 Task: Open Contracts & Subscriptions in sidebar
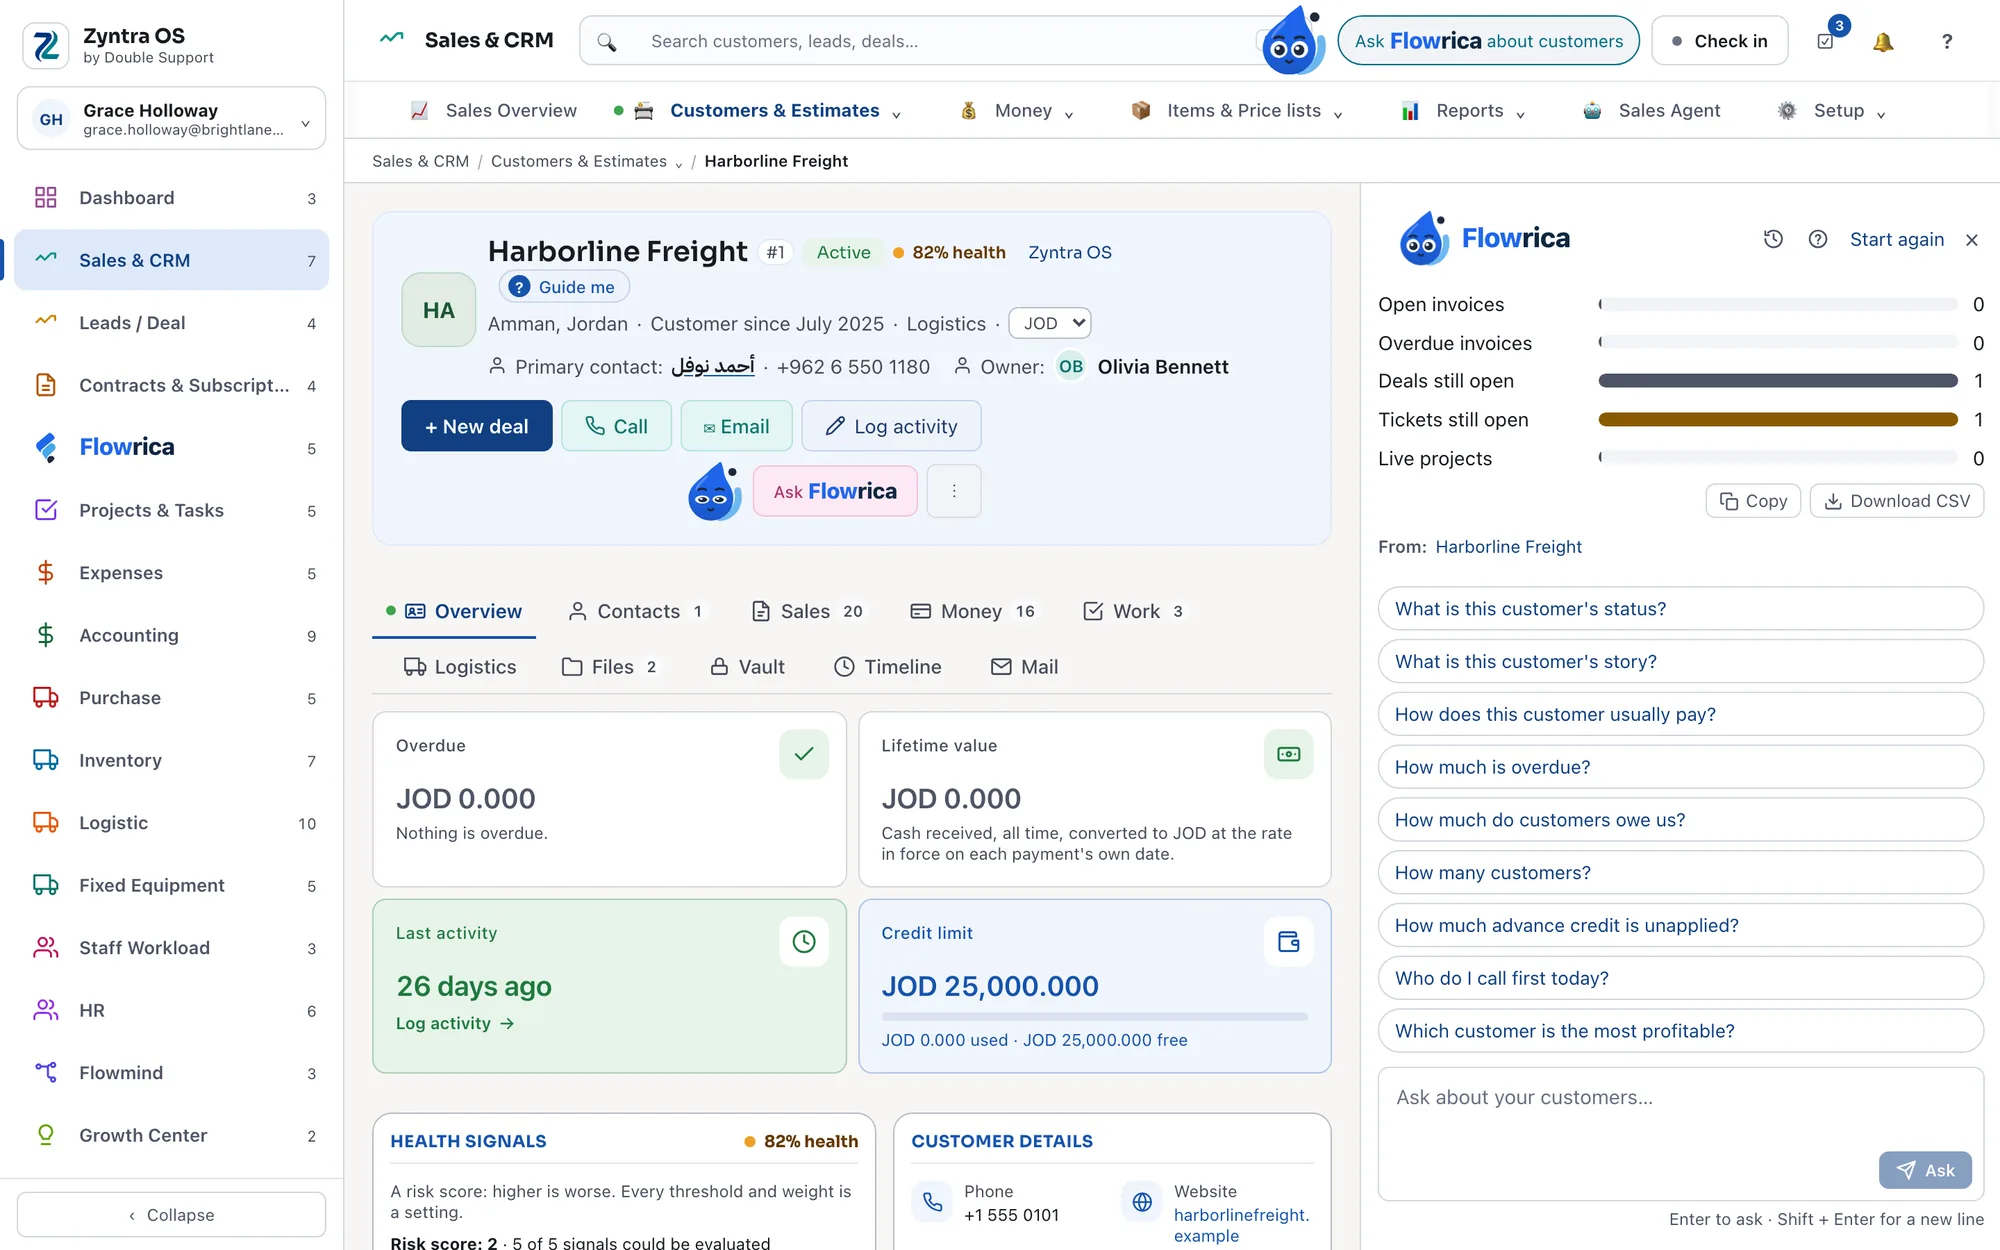tap(171, 385)
